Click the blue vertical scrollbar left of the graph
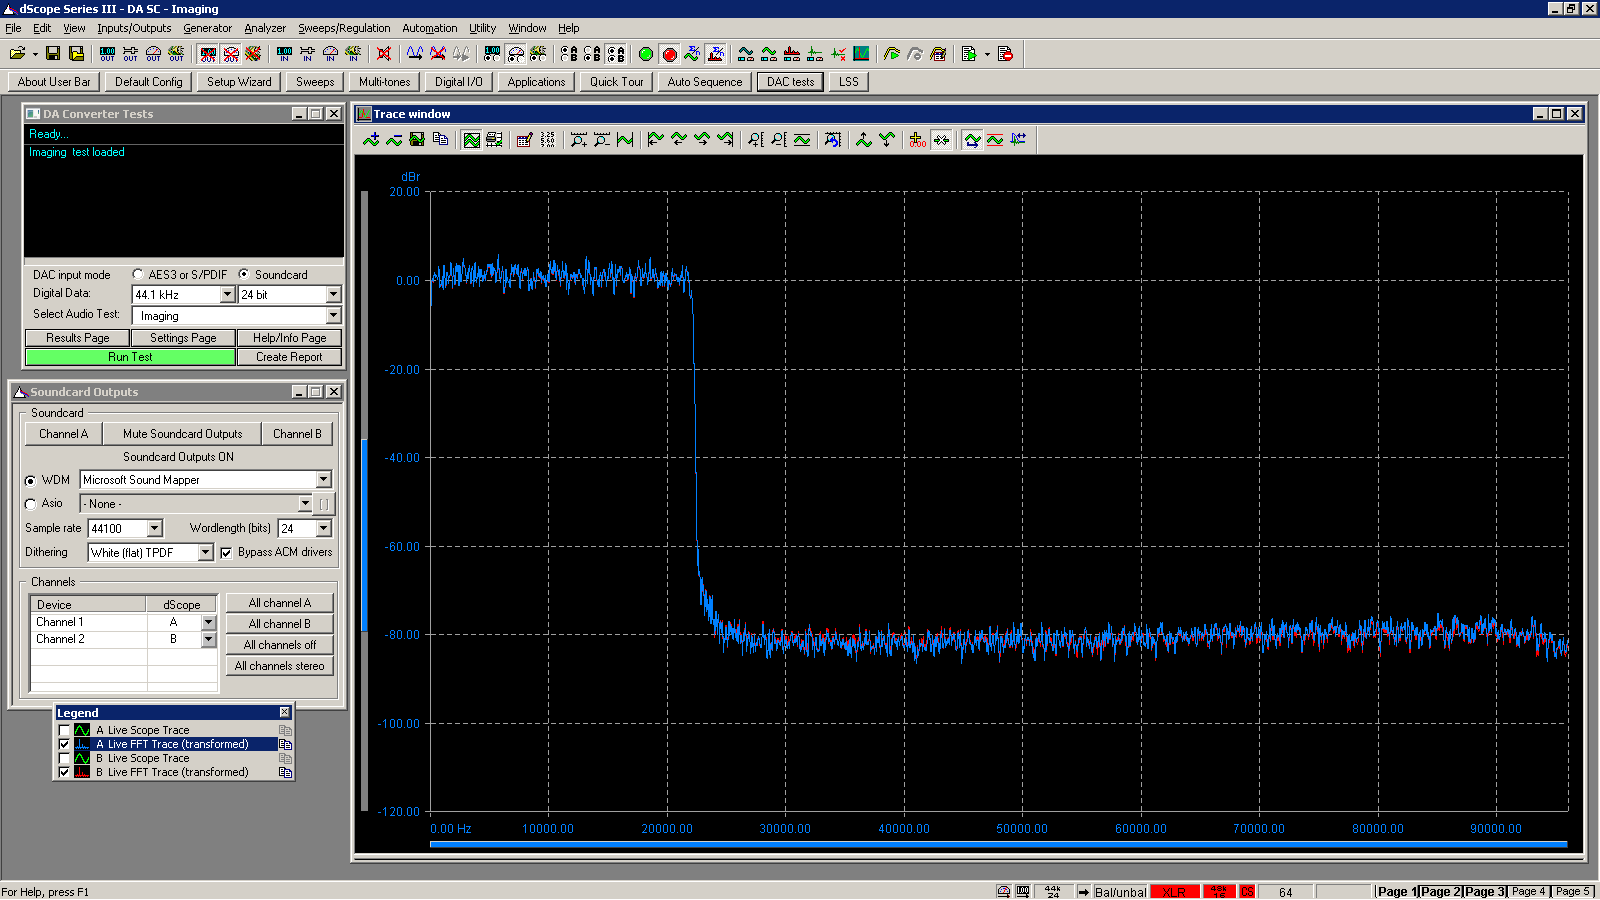Viewport: 1600px width, 900px height. pyautogui.click(x=365, y=535)
